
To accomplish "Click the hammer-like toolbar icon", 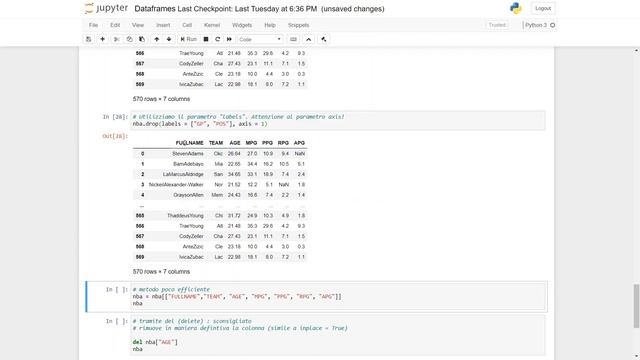I will tap(324, 39).
